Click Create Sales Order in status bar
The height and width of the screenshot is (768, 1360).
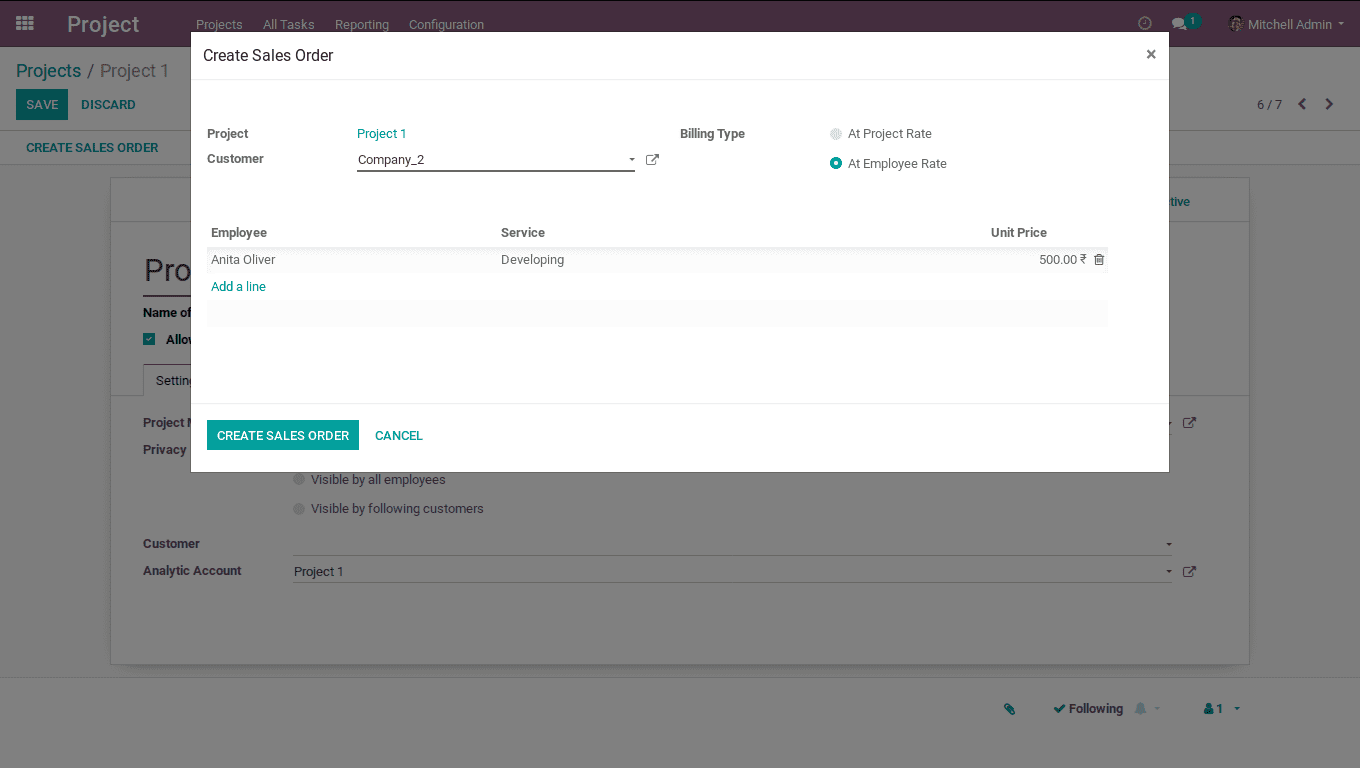92,147
